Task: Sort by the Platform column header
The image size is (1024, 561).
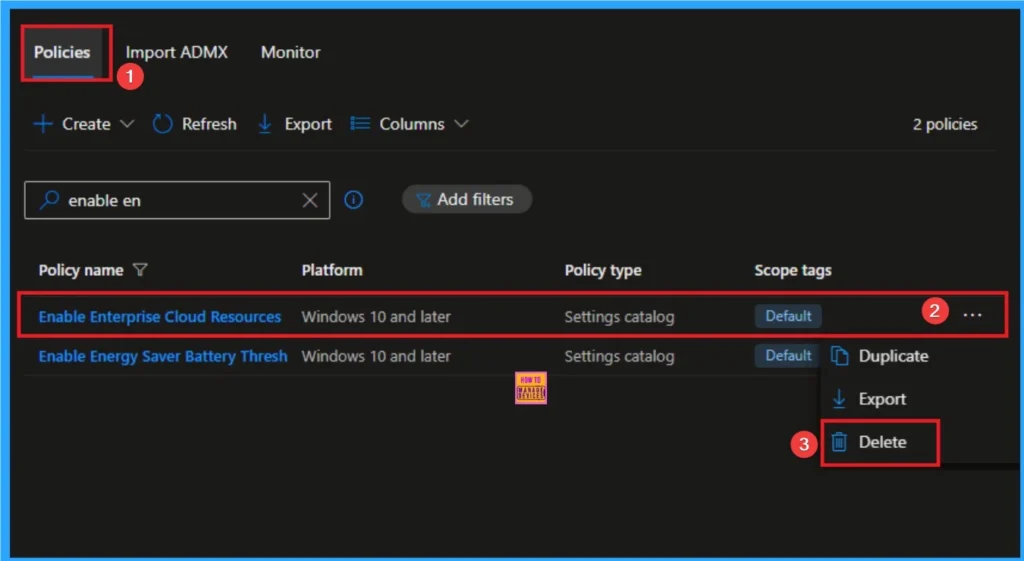Action: tap(332, 270)
